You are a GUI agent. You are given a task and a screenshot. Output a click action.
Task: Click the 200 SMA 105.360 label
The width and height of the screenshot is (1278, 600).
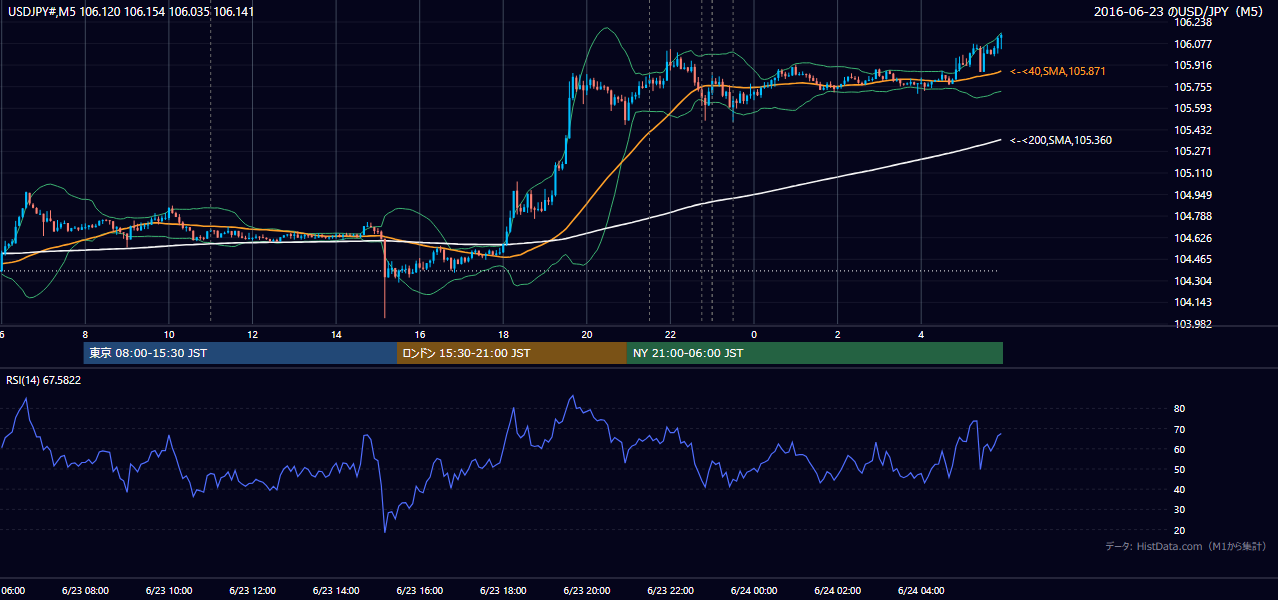click(x=1061, y=140)
